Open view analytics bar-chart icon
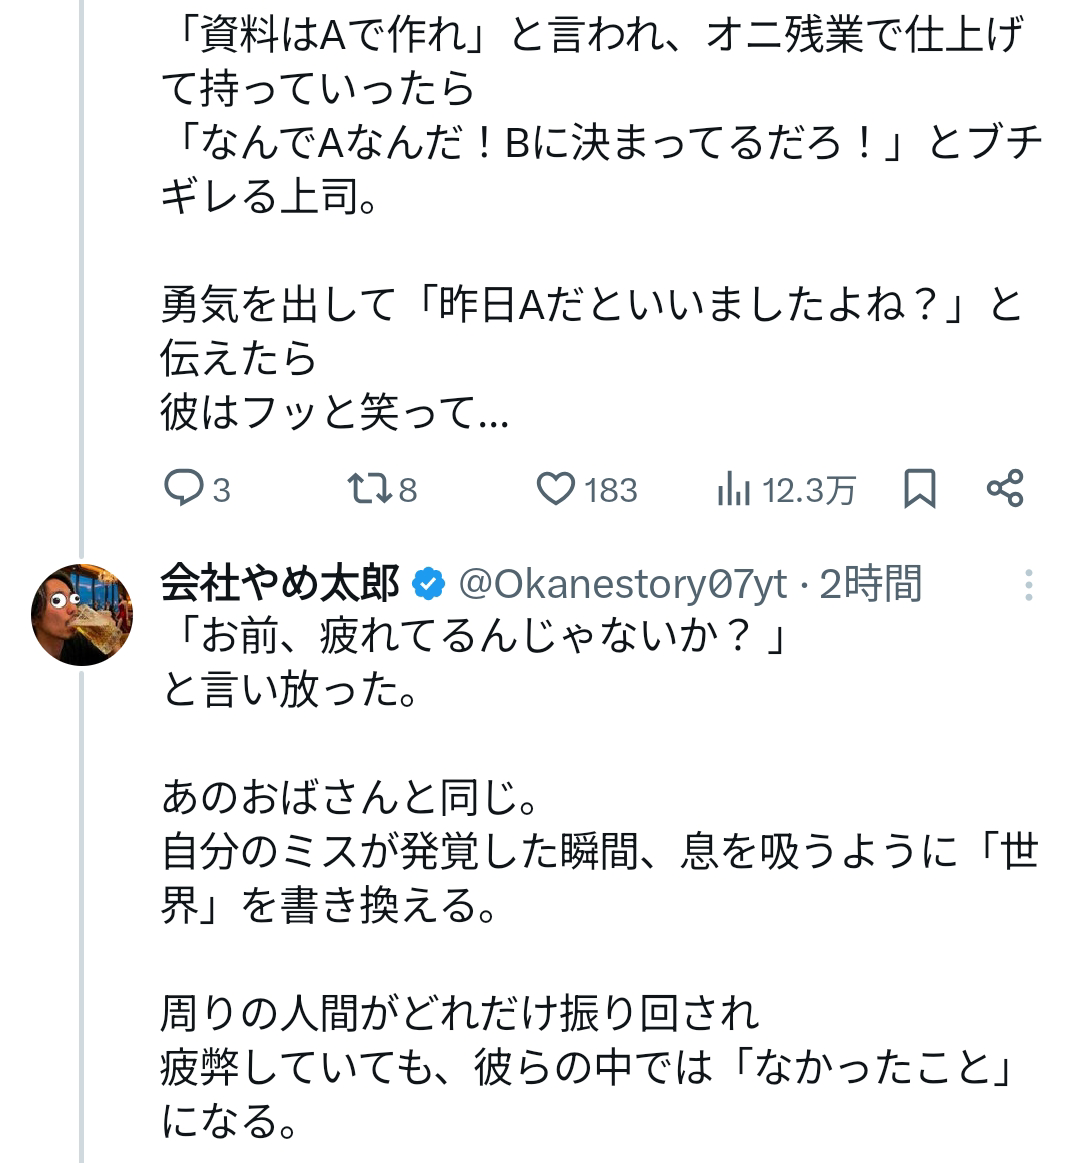This screenshot has height=1163, width=1079. click(x=733, y=490)
